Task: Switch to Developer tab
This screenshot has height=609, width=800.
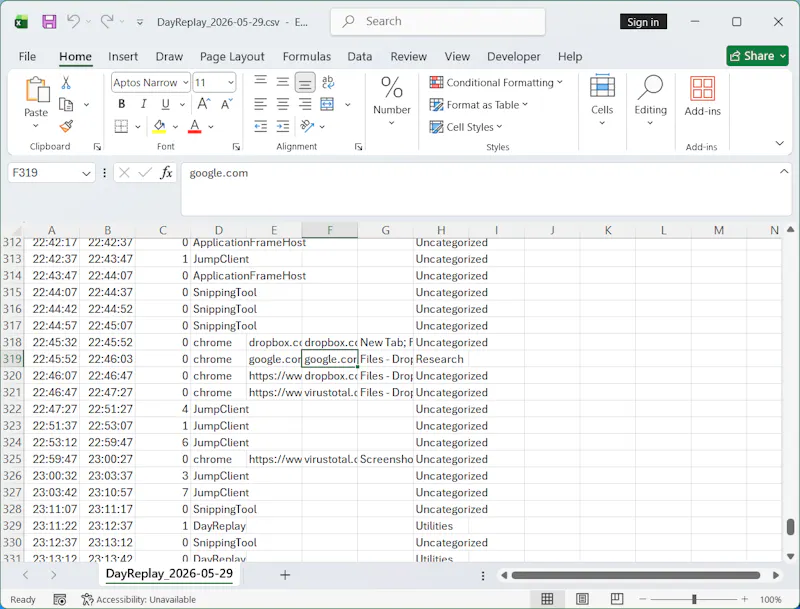Action: pyautogui.click(x=513, y=57)
